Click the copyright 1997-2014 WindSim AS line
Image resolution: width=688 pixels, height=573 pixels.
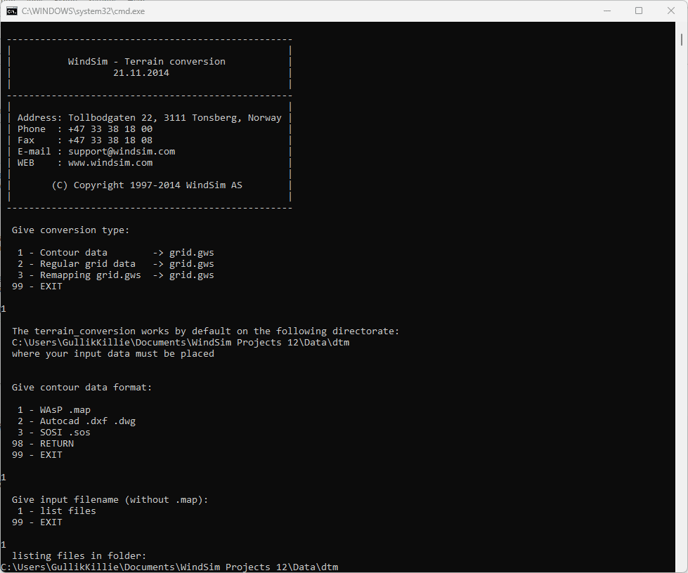click(x=146, y=185)
